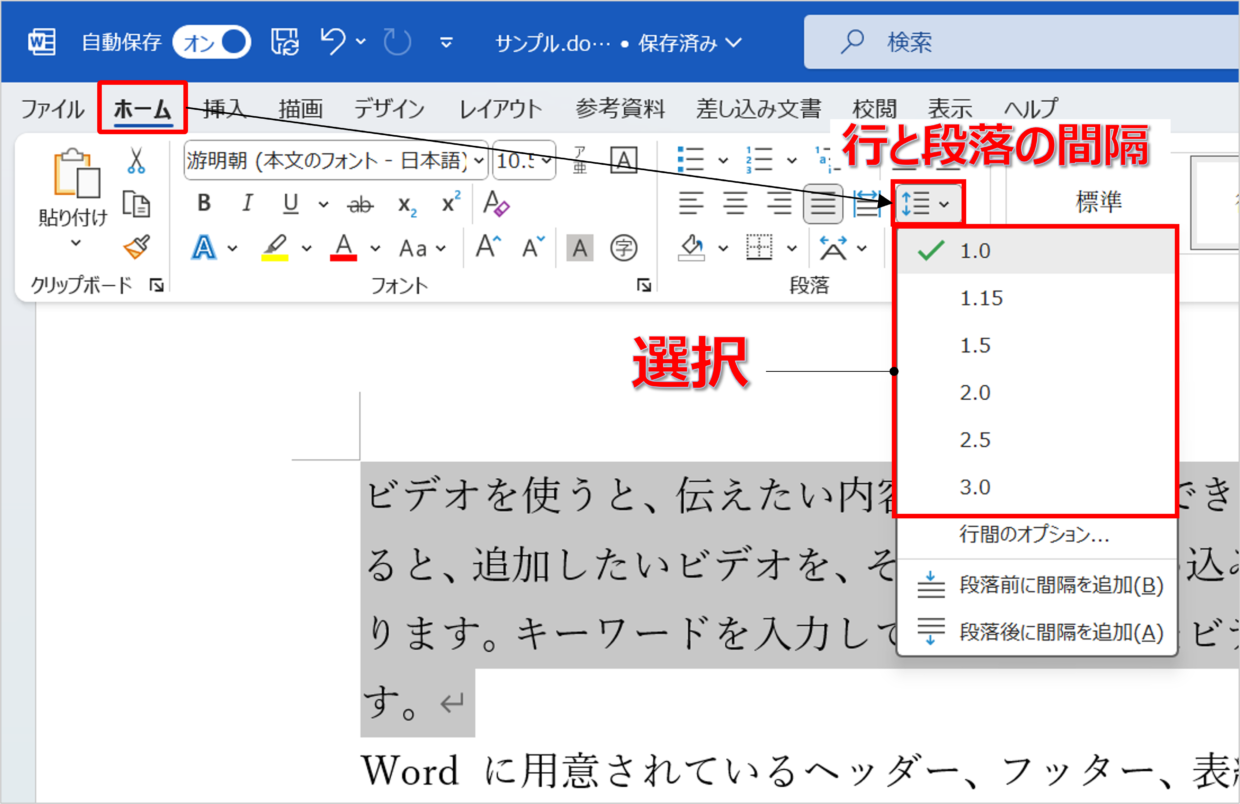The image size is (1240, 804).
Task: Choose line spacing 1.15 from menu
Action: pyautogui.click(x=1036, y=298)
